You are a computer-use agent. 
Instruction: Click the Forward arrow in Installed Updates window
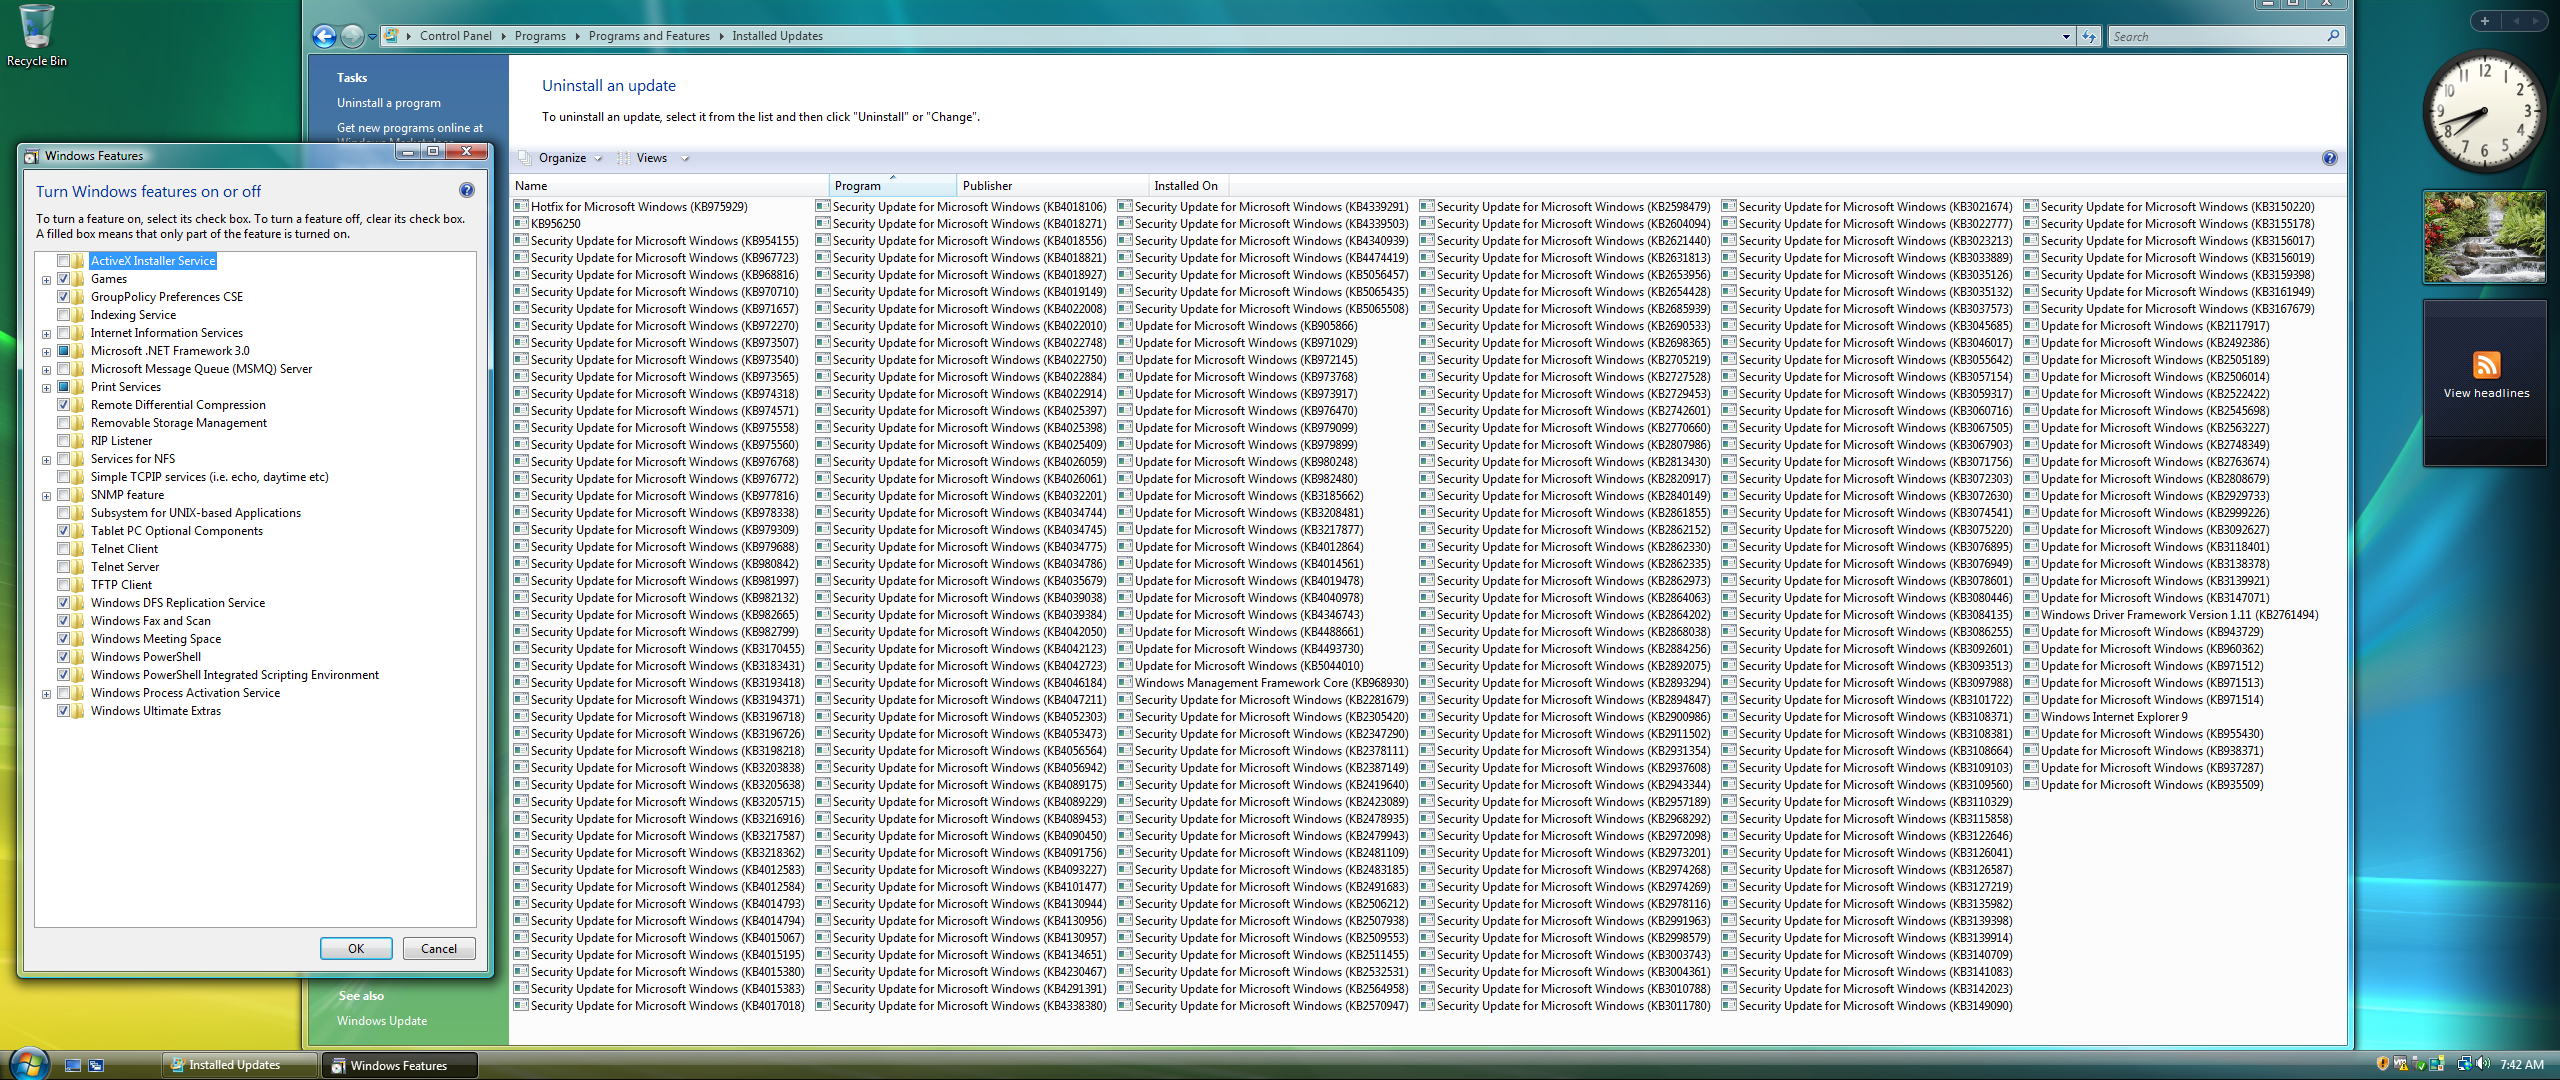tap(352, 37)
